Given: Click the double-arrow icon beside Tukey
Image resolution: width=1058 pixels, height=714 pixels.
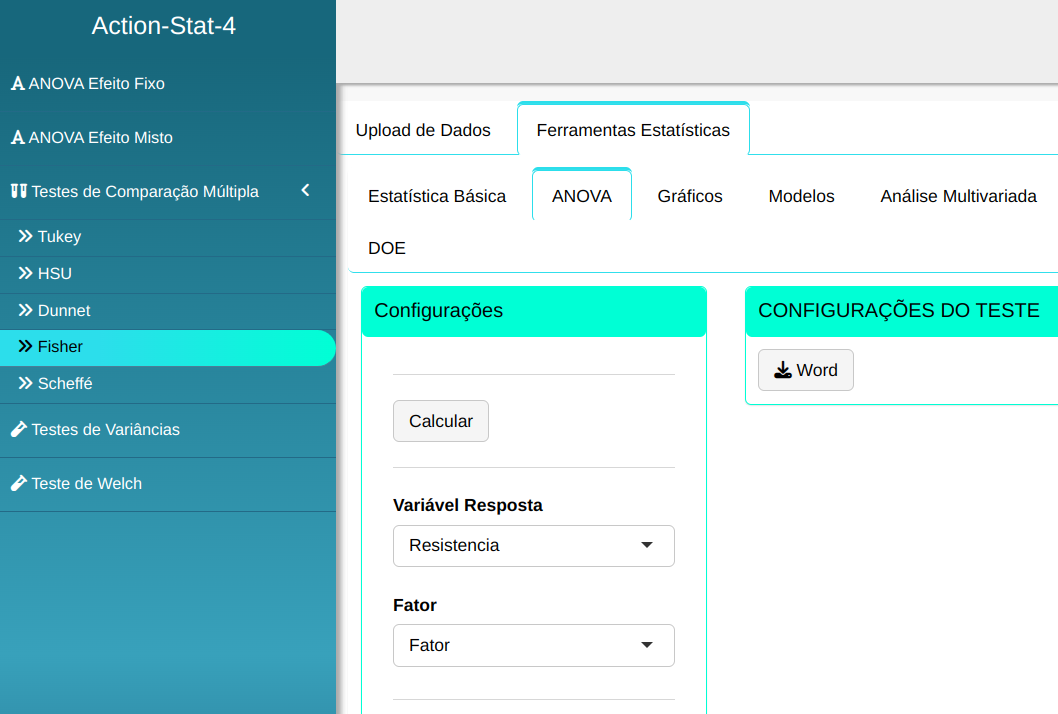Looking at the screenshot, I should coord(26,237).
